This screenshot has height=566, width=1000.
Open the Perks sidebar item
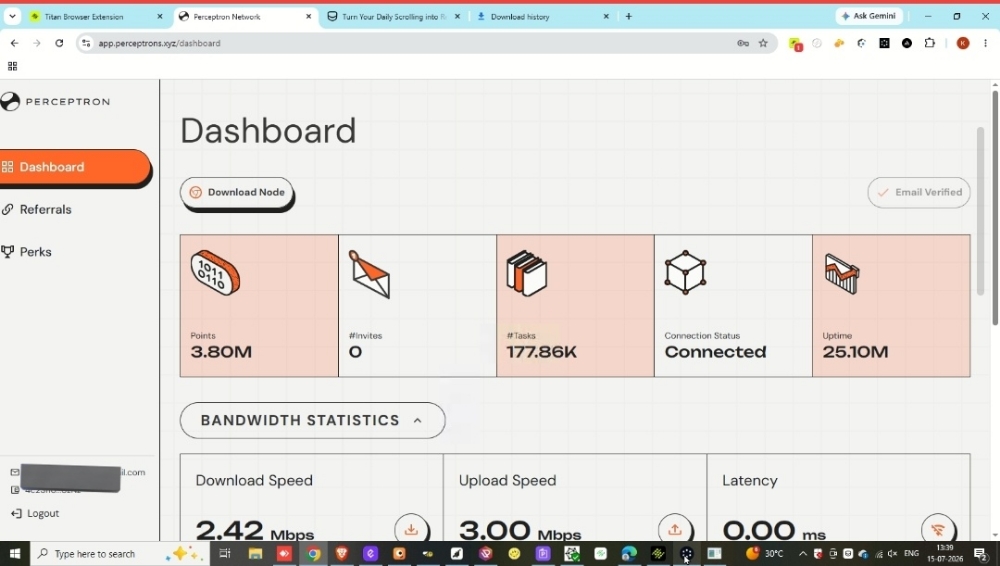click(x=27, y=252)
